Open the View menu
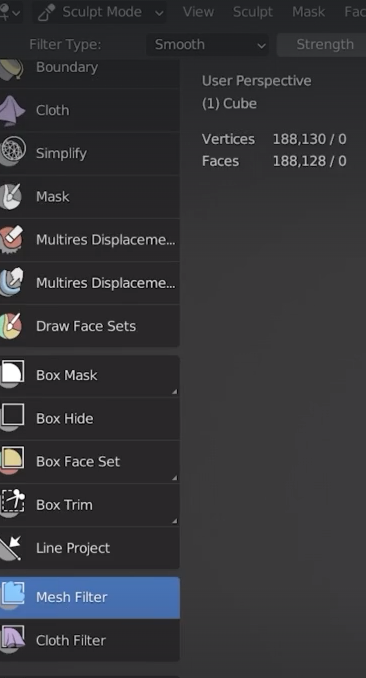The image size is (366, 678). pyautogui.click(x=198, y=12)
